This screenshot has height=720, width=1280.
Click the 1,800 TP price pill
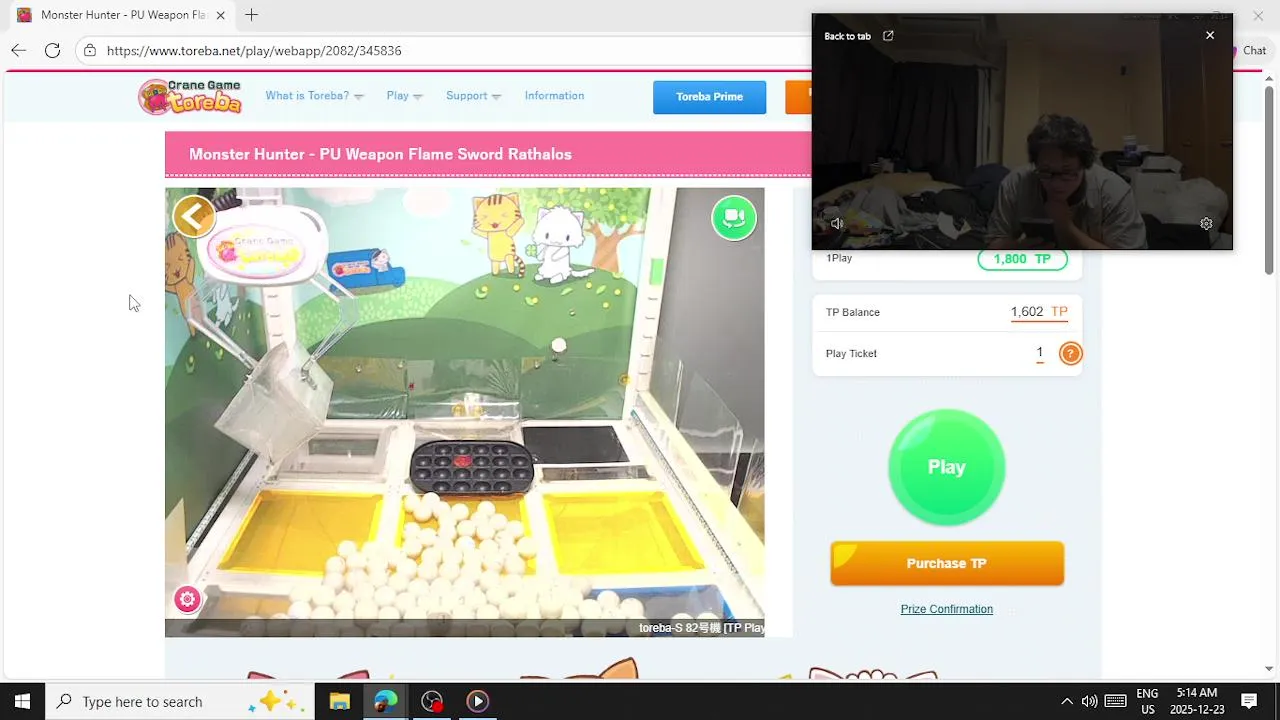(1022, 259)
